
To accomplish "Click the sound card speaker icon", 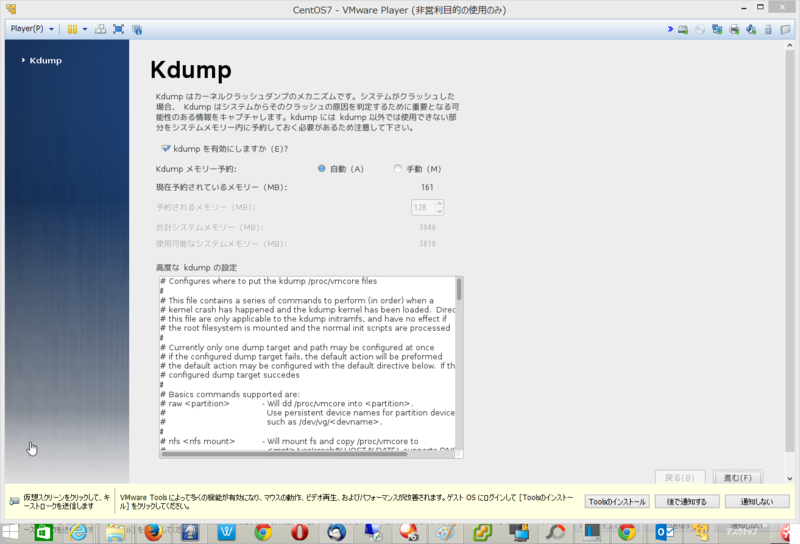I will (751, 30).
